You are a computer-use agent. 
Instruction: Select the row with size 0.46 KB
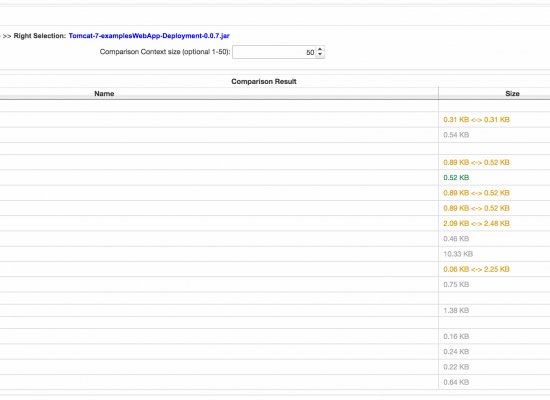tap(275, 239)
